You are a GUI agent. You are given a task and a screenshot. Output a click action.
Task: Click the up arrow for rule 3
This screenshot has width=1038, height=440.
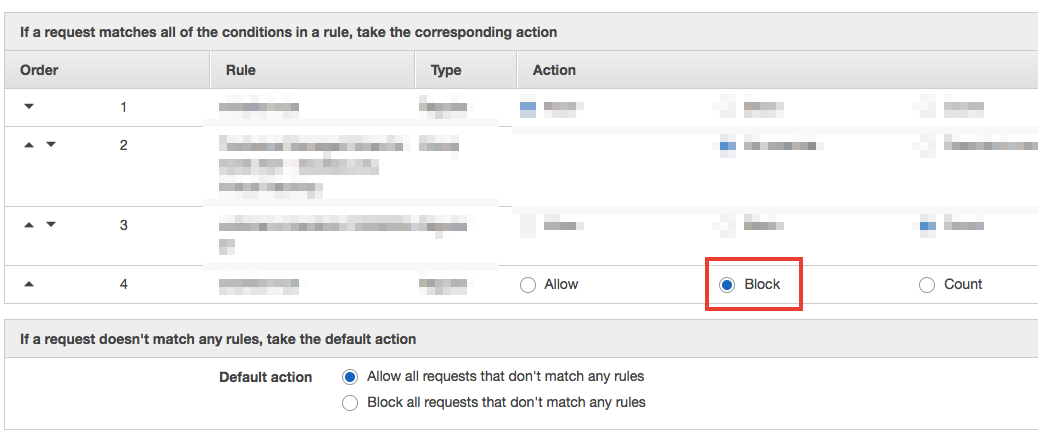pos(28,225)
